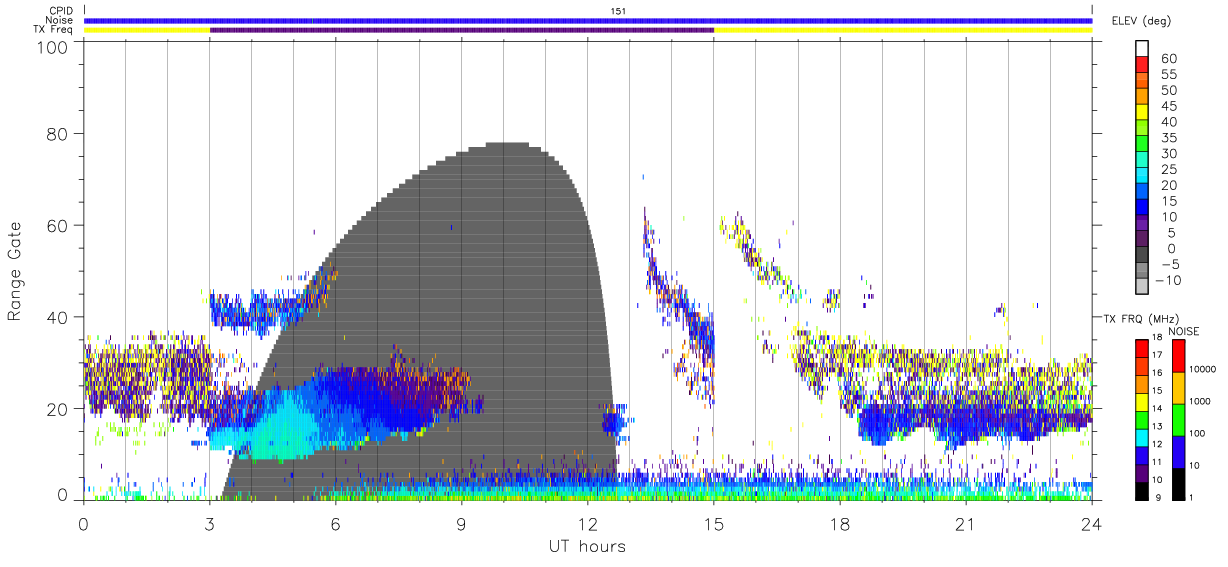Click the 10000 label on the NOISE legend
Image resolution: width=1228 pixels, height=567 pixels.
pyautogui.click(x=1205, y=371)
